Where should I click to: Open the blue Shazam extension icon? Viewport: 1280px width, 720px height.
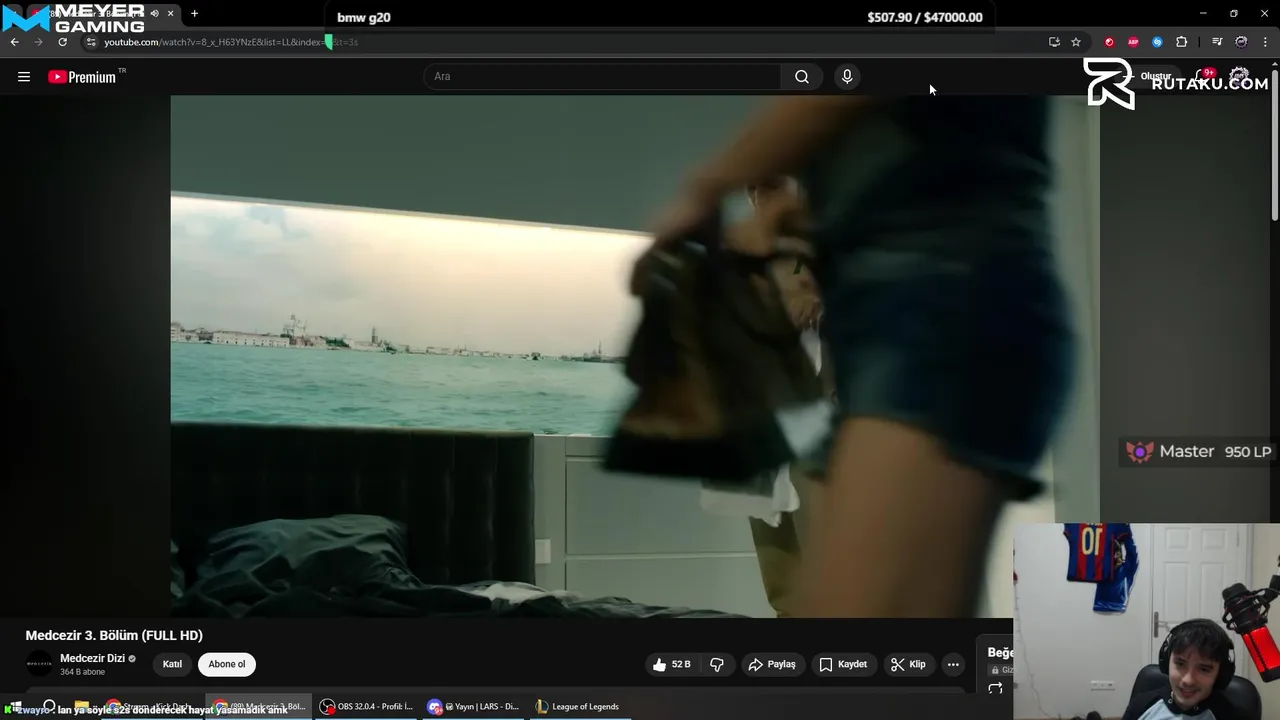pyautogui.click(x=1157, y=42)
